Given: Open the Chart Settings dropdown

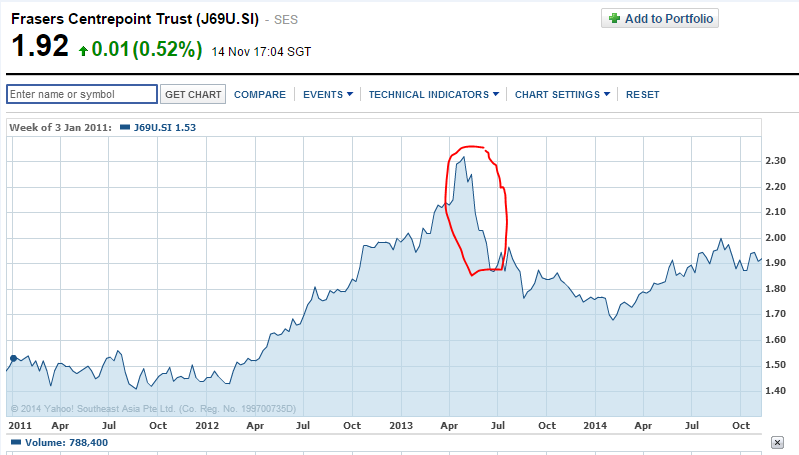Looking at the screenshot, I should pyautogui.click(x=562, y=94).
